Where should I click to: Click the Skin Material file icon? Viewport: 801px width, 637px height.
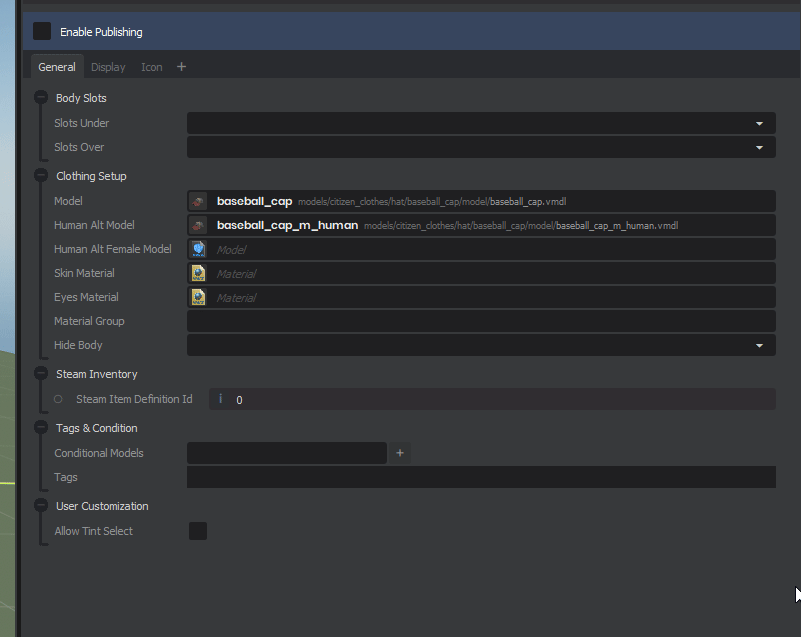[x=198, y=273]
